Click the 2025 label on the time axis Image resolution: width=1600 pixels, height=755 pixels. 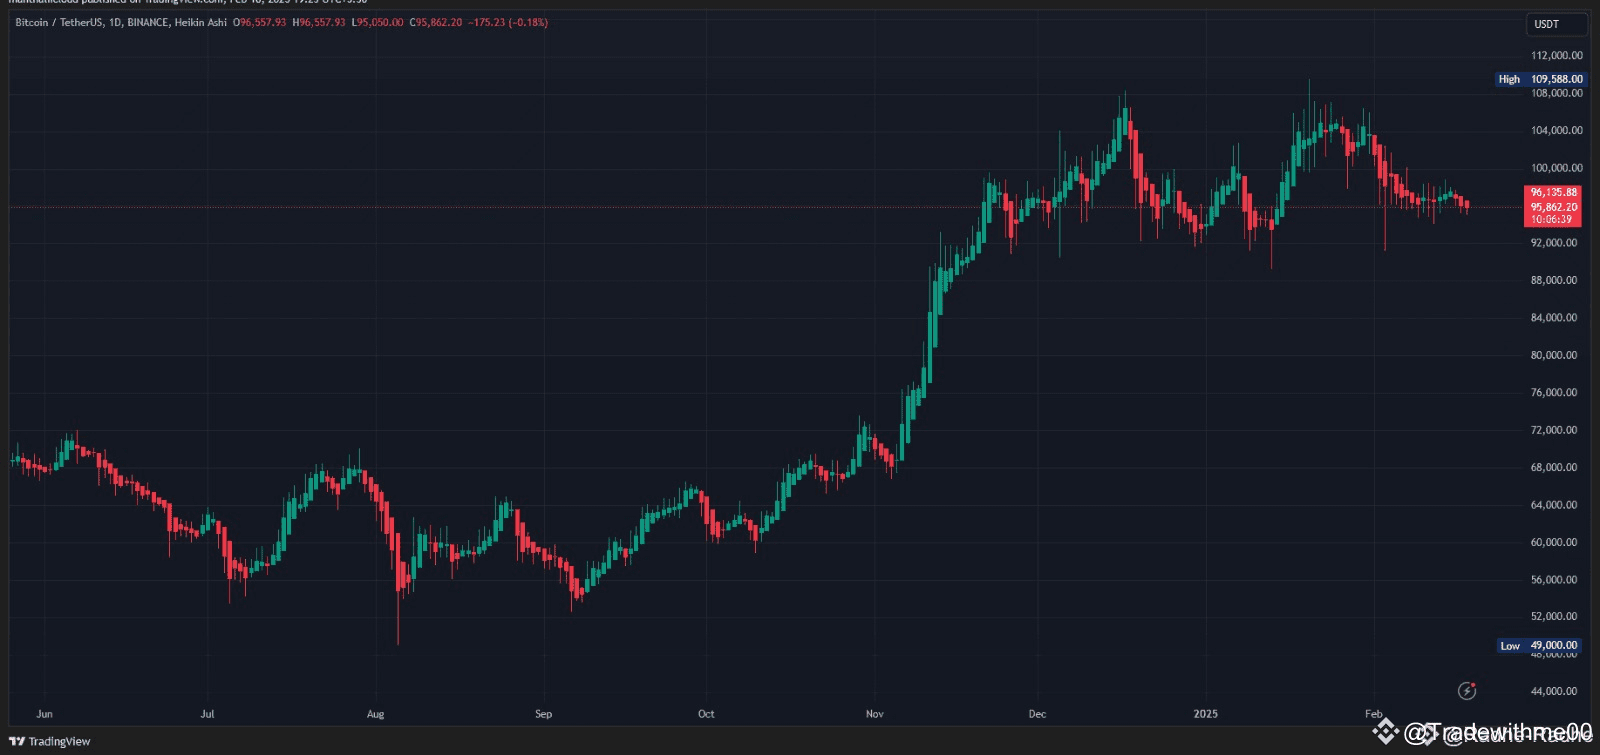coord(1206,714)
